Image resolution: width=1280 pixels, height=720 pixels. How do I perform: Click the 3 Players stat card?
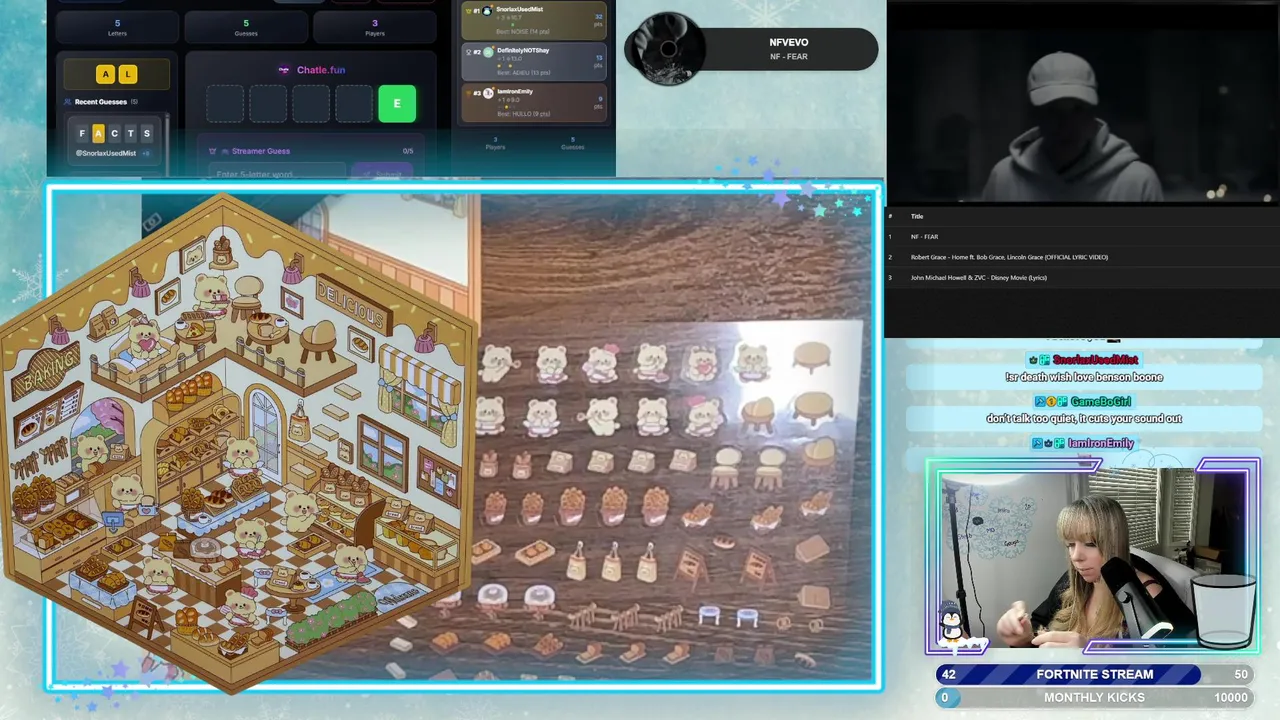pos(375,28)
